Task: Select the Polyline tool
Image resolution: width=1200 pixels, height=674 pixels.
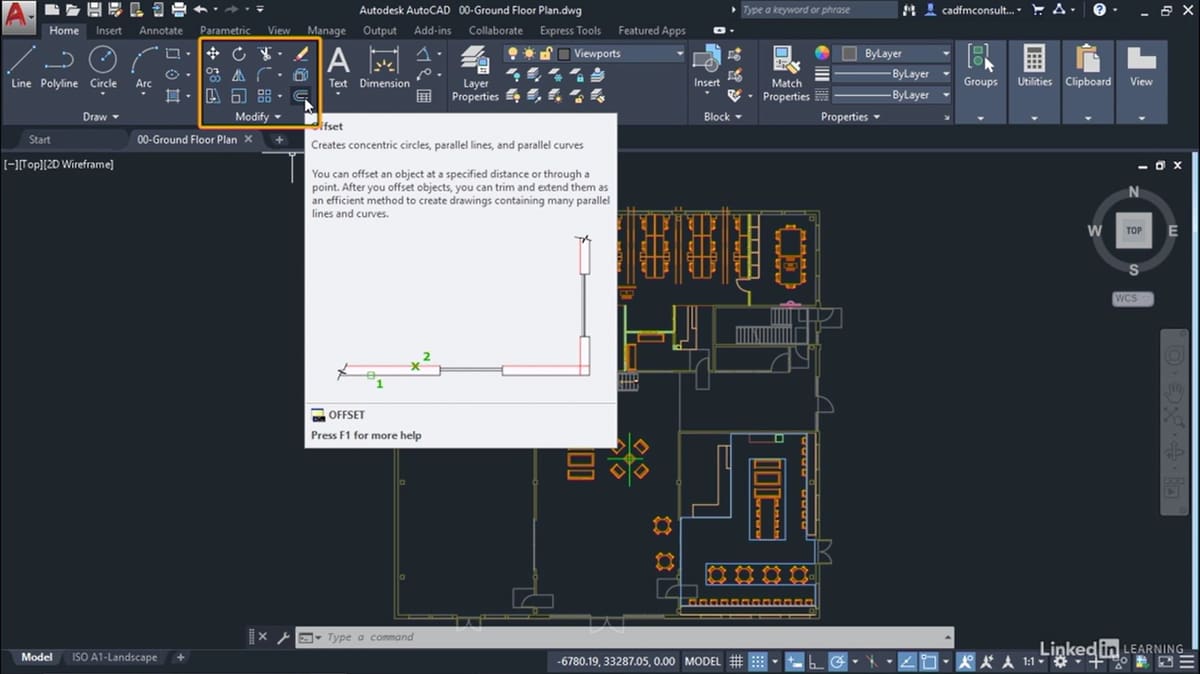Action: [x=59, y=67]
